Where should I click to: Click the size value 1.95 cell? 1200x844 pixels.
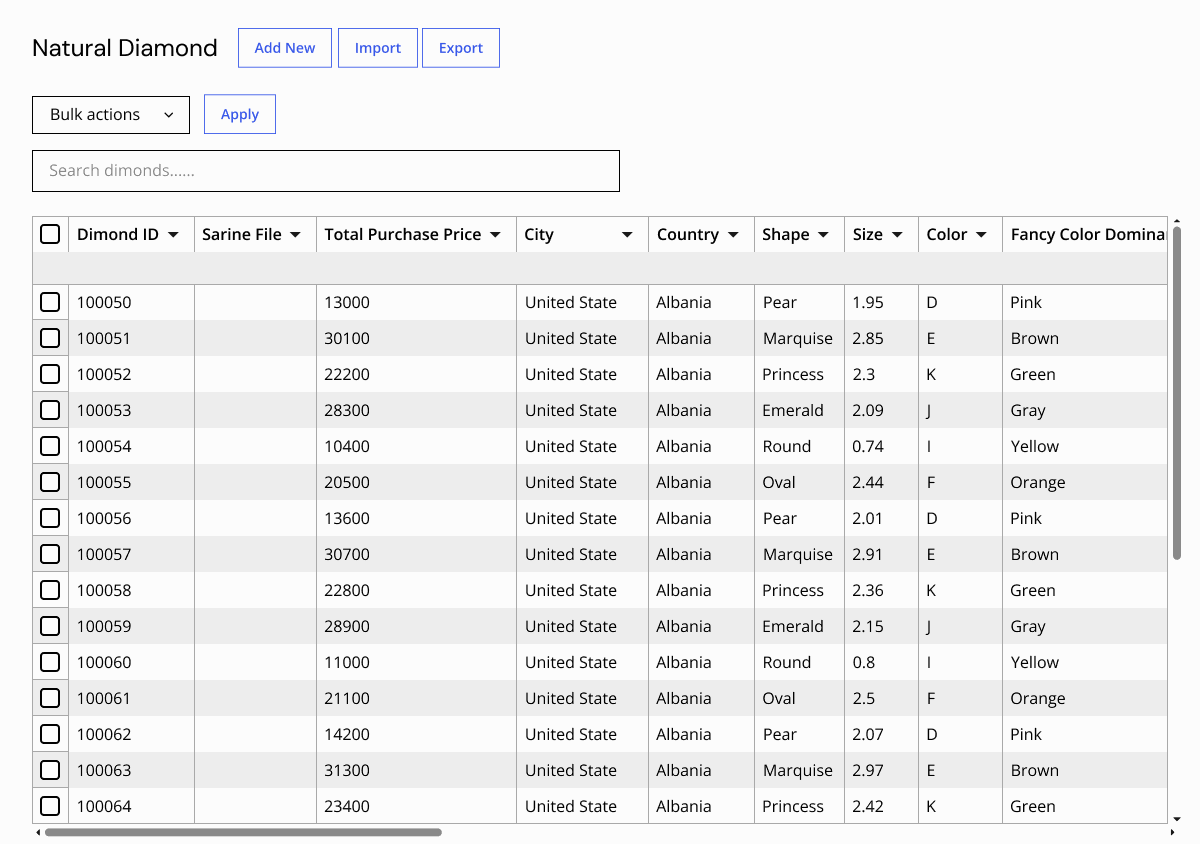click(x=881, y=302)
